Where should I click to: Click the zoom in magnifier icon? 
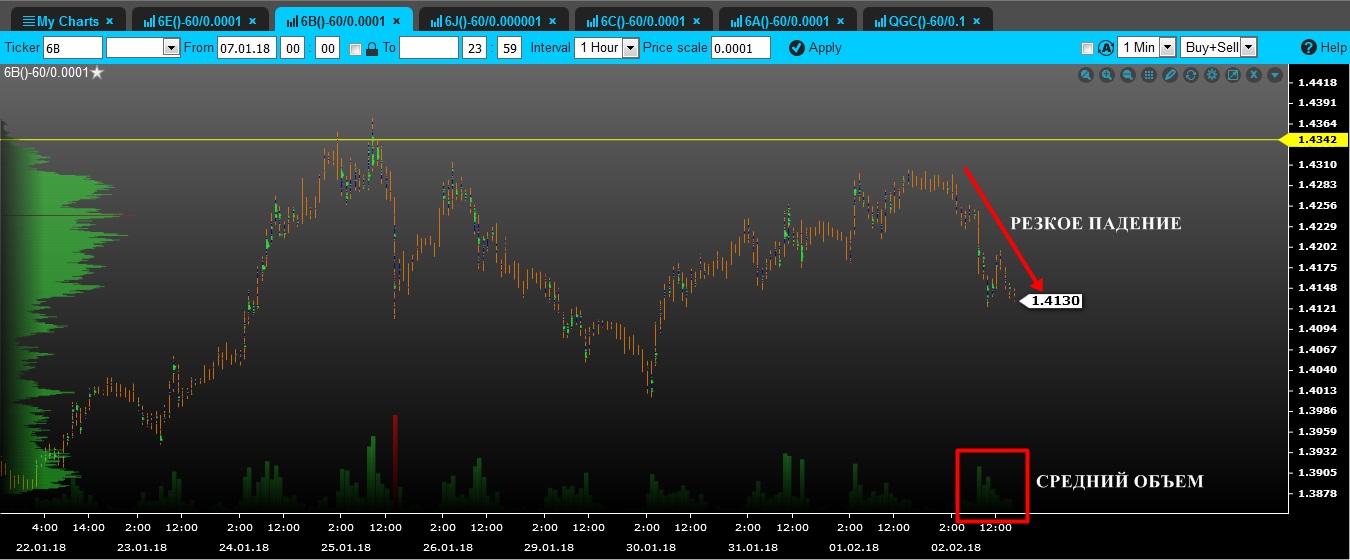1107,75
